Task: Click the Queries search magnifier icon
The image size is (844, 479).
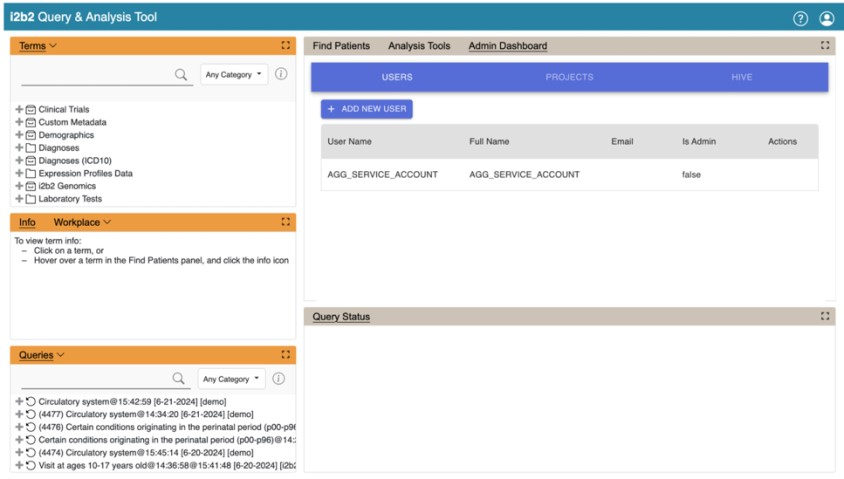Action: pyautogui.click(x=179, y=379)
